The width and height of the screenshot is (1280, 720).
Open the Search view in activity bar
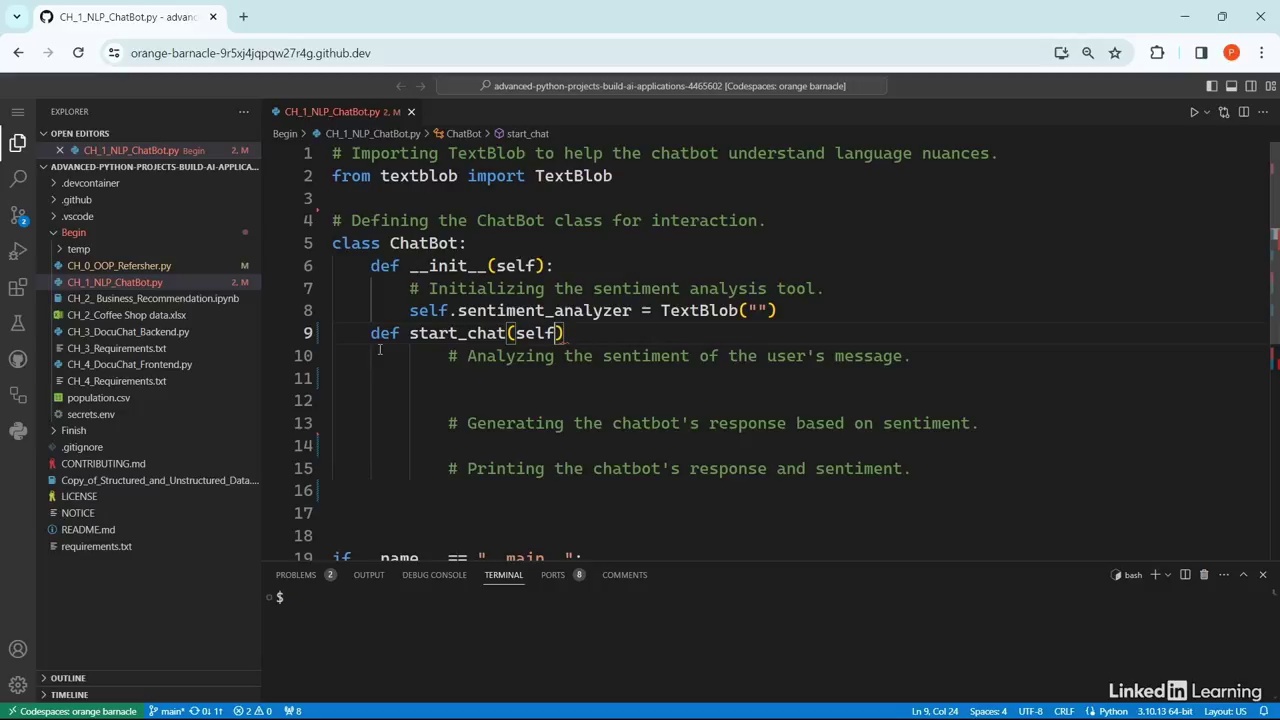[18, 179]
